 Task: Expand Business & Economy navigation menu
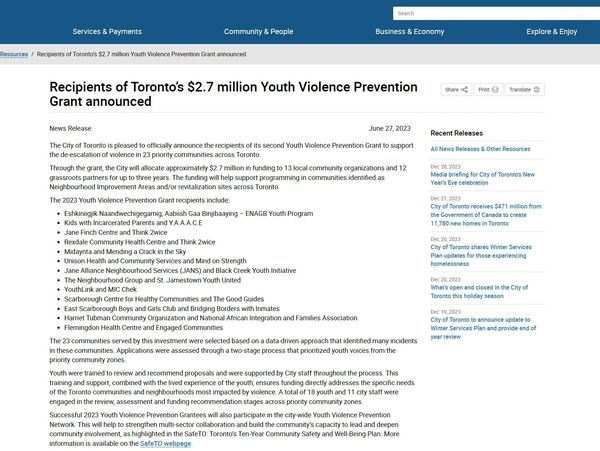tap(409, 32)
